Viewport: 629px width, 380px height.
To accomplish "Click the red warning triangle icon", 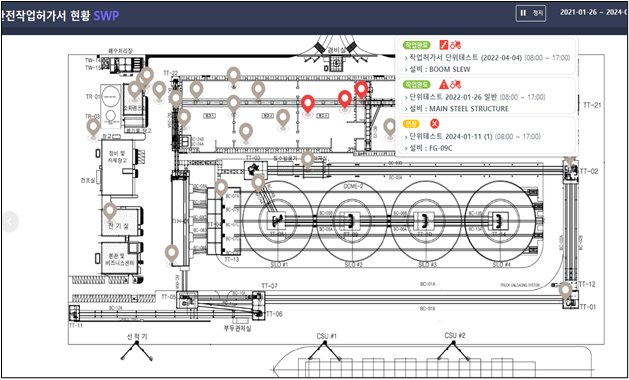I will click(x=443, y=84).
